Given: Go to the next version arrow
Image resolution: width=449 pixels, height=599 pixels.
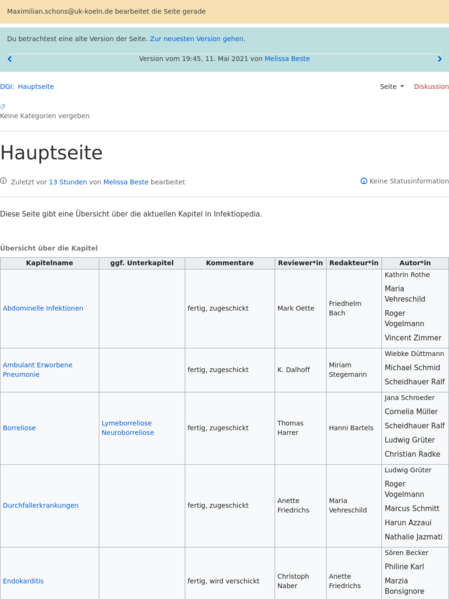Looking at the screenshot, I should [439, 59].
